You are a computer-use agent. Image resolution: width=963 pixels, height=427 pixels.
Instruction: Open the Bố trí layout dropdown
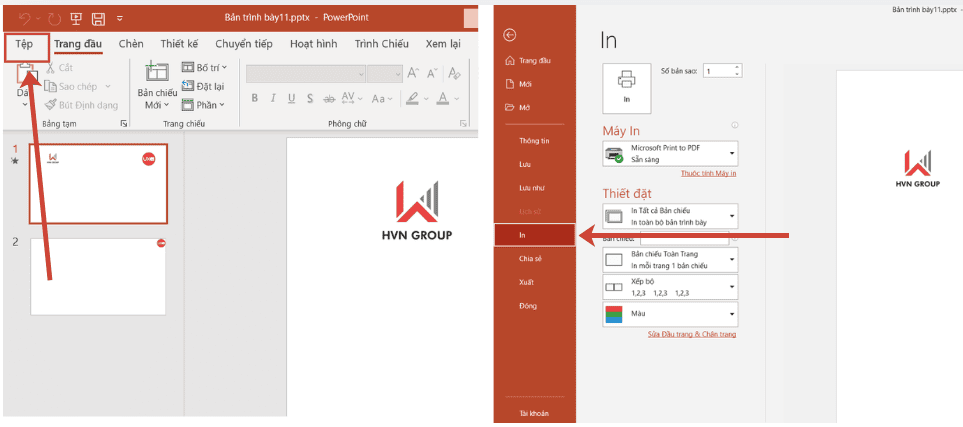205,68
